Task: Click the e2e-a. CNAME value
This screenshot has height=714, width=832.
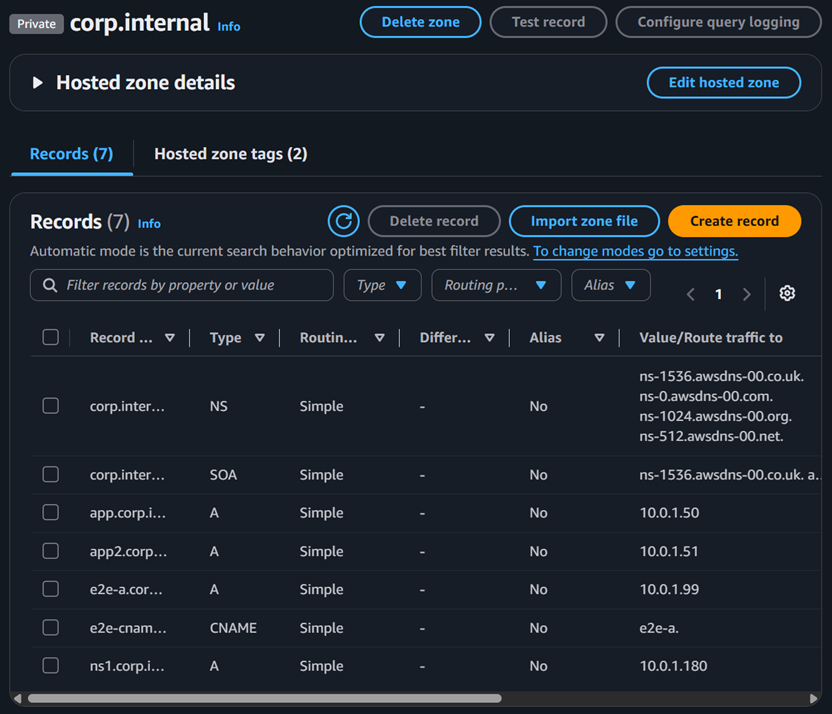Action: [x=658, y=628]
